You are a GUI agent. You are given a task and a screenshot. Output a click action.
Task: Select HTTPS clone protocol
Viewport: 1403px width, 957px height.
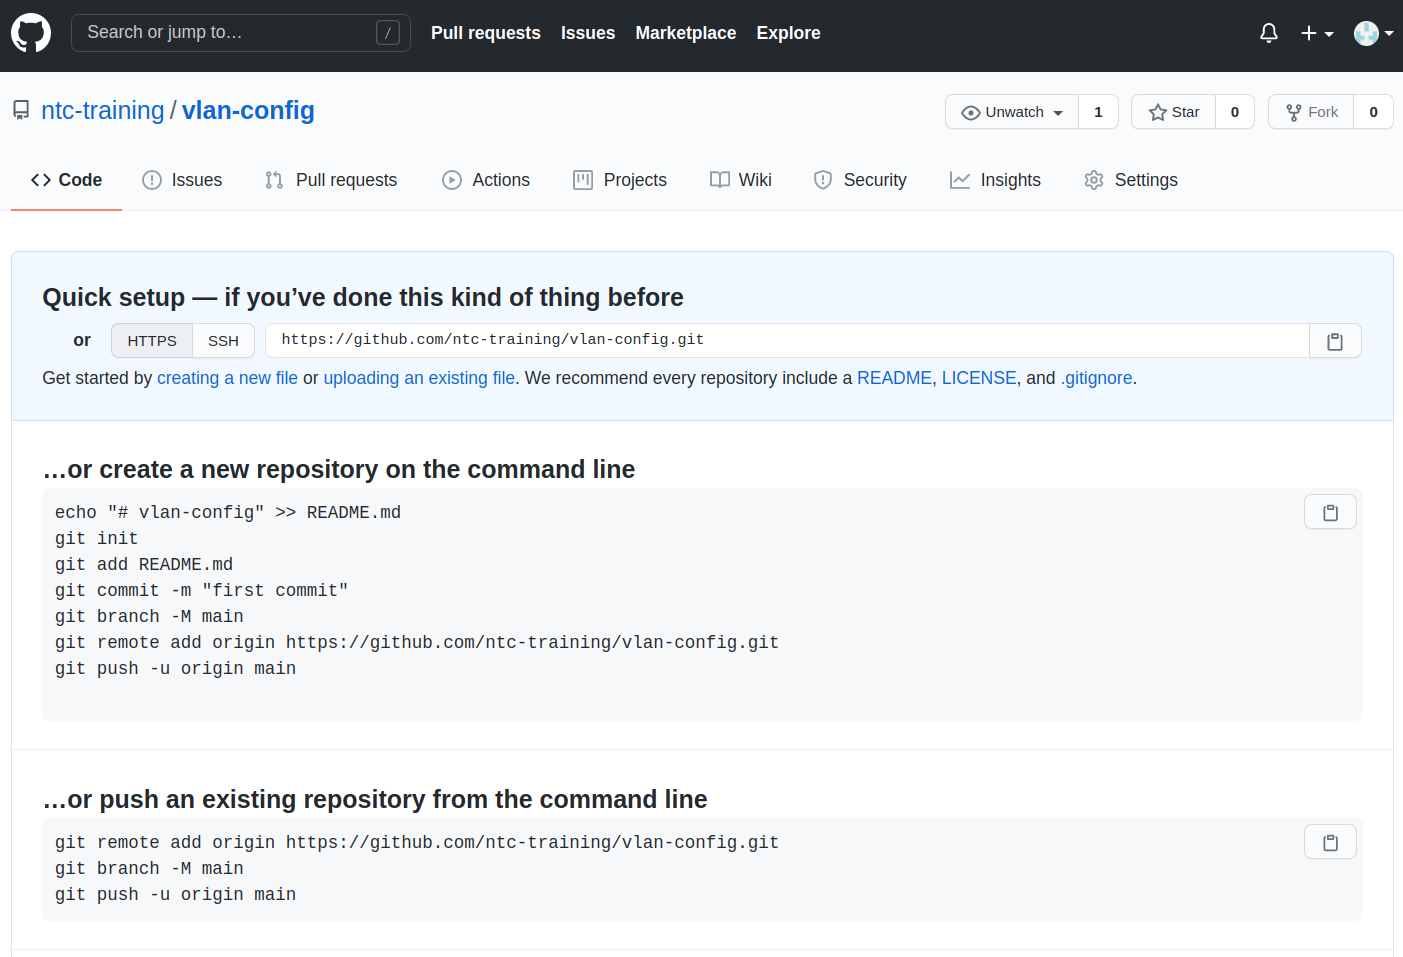pos(152,341)
